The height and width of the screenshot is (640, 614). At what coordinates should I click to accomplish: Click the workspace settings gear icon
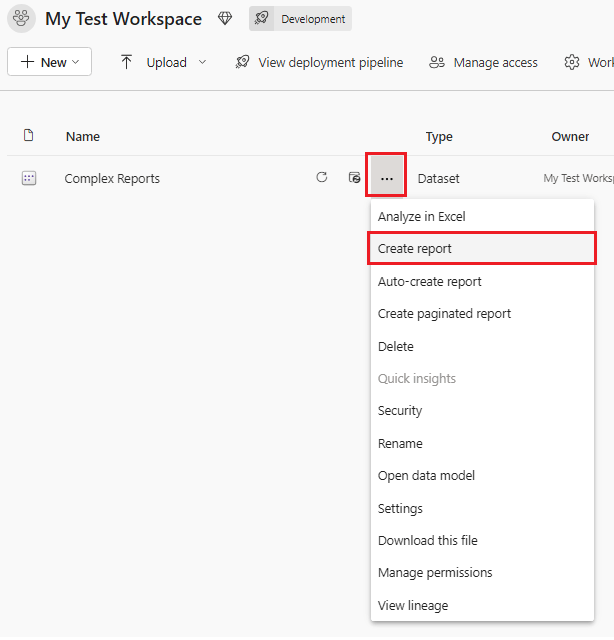click(x=572, y=62)
